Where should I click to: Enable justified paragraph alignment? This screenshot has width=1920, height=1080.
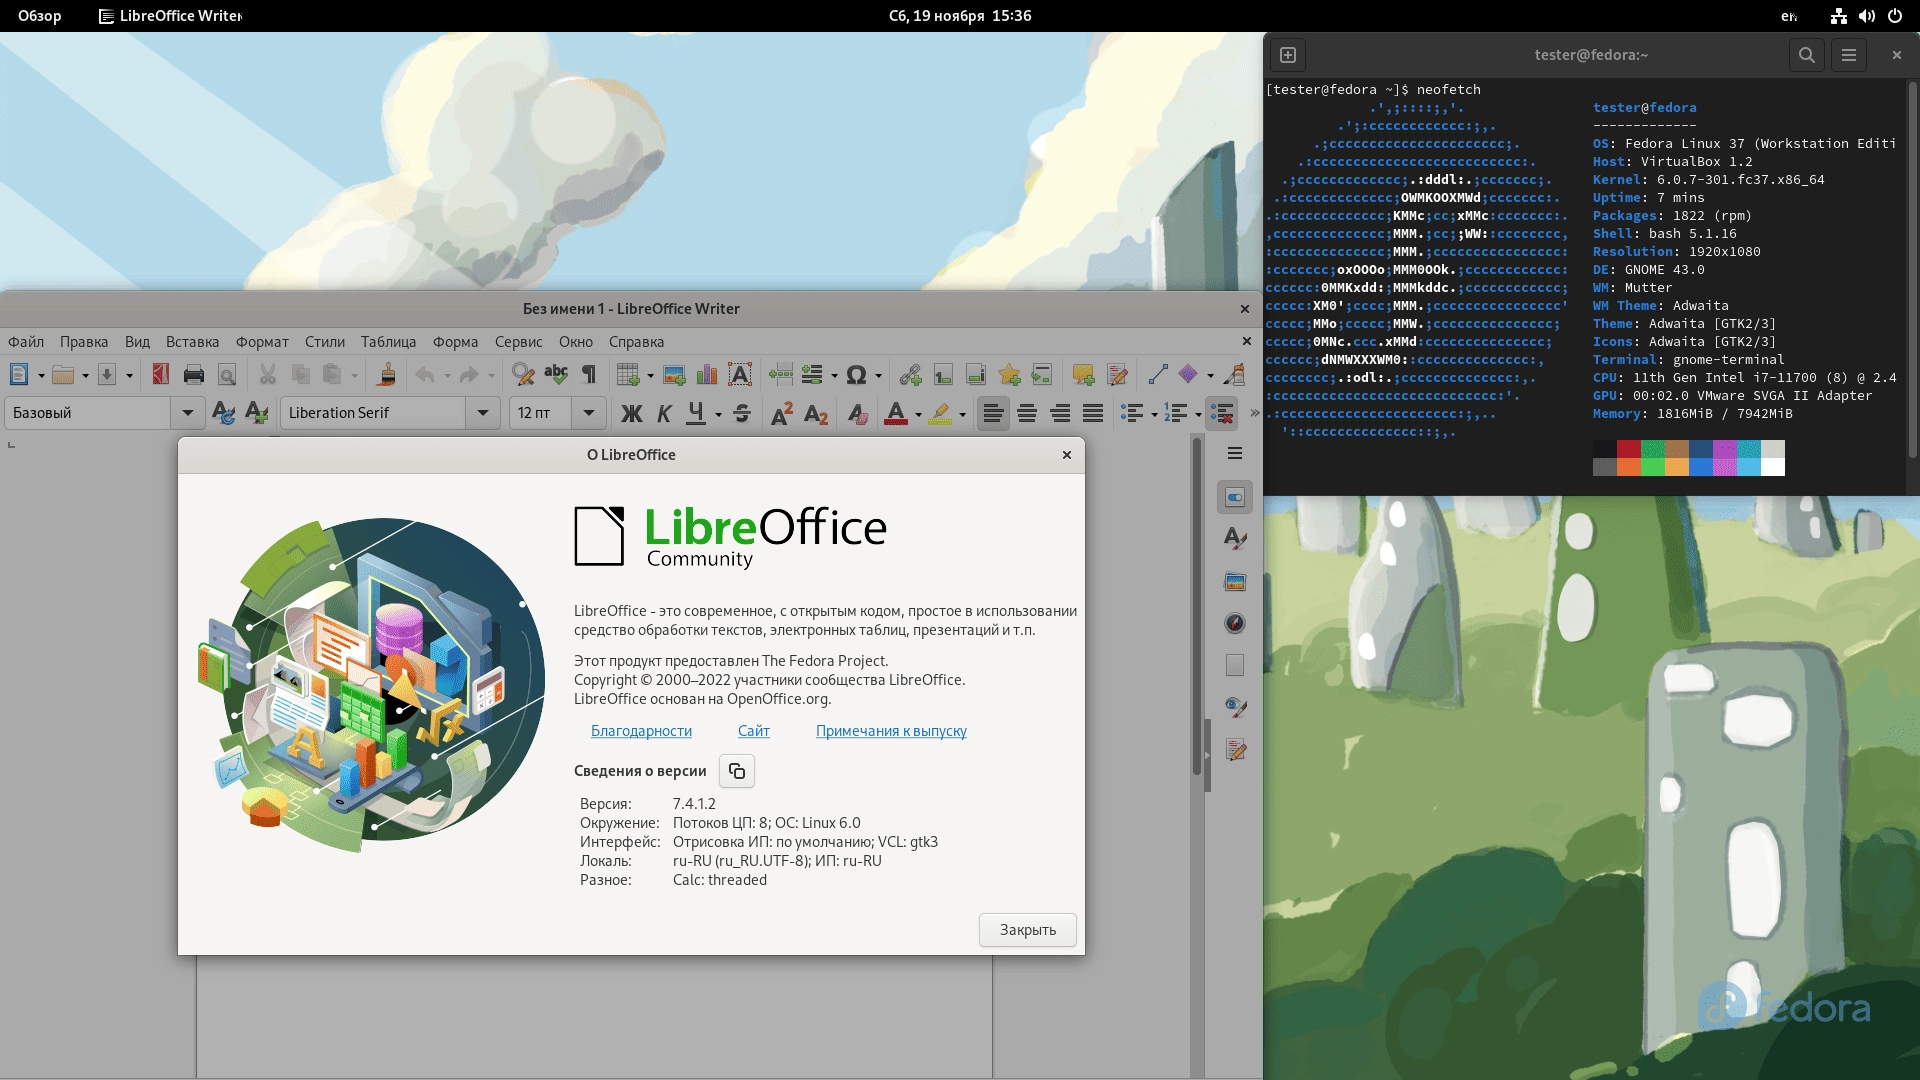click(x=1093, y=413)
